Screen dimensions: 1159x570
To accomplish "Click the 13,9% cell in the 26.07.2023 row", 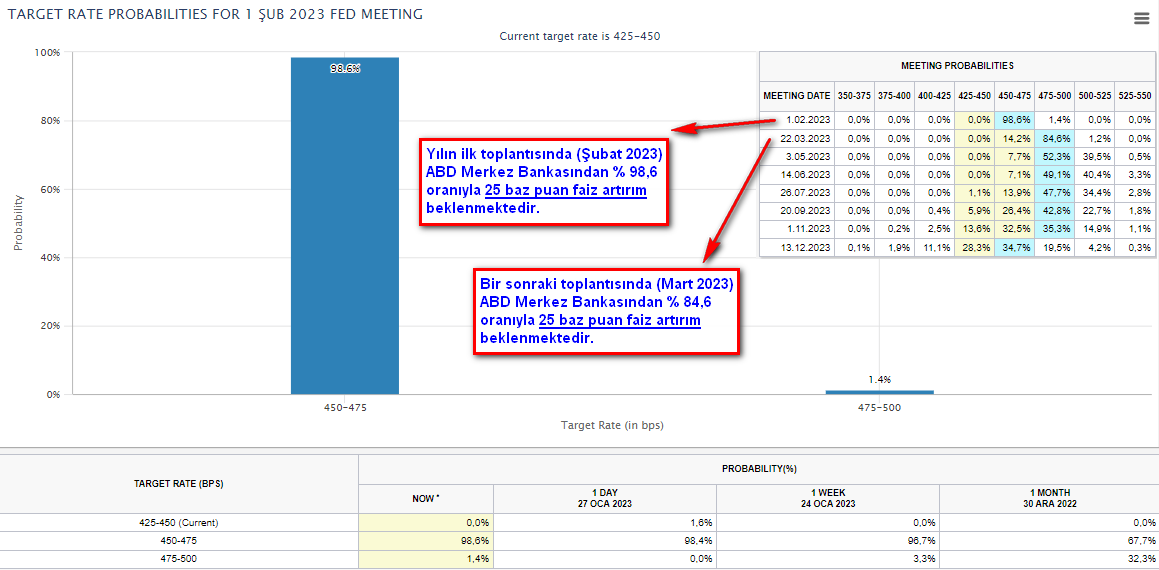I will pos(1014,193).
